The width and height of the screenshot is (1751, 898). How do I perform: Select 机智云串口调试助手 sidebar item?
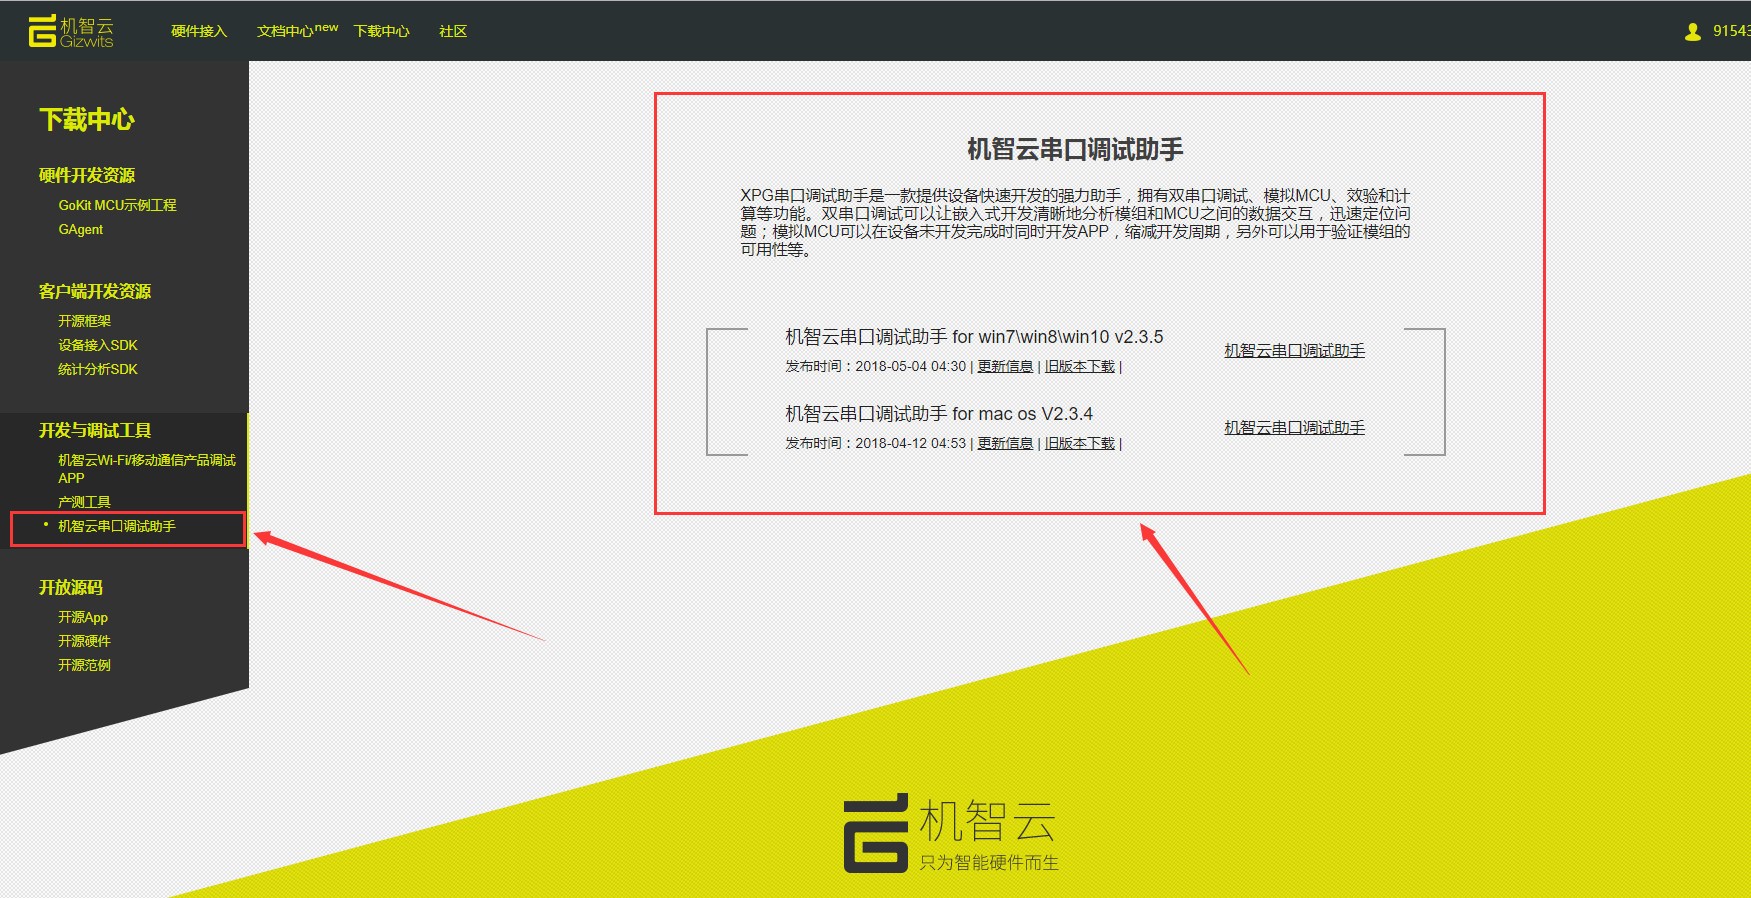coord(117,526)
